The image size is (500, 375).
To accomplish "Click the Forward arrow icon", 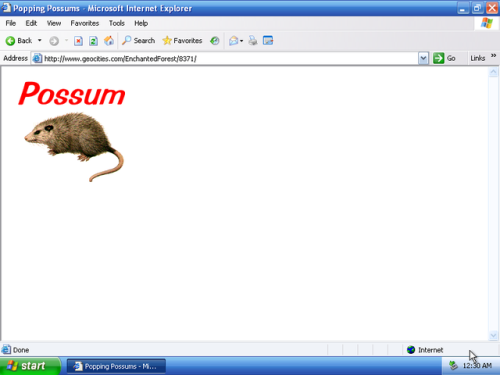I will pyautogui.click(x=54, y=41).
